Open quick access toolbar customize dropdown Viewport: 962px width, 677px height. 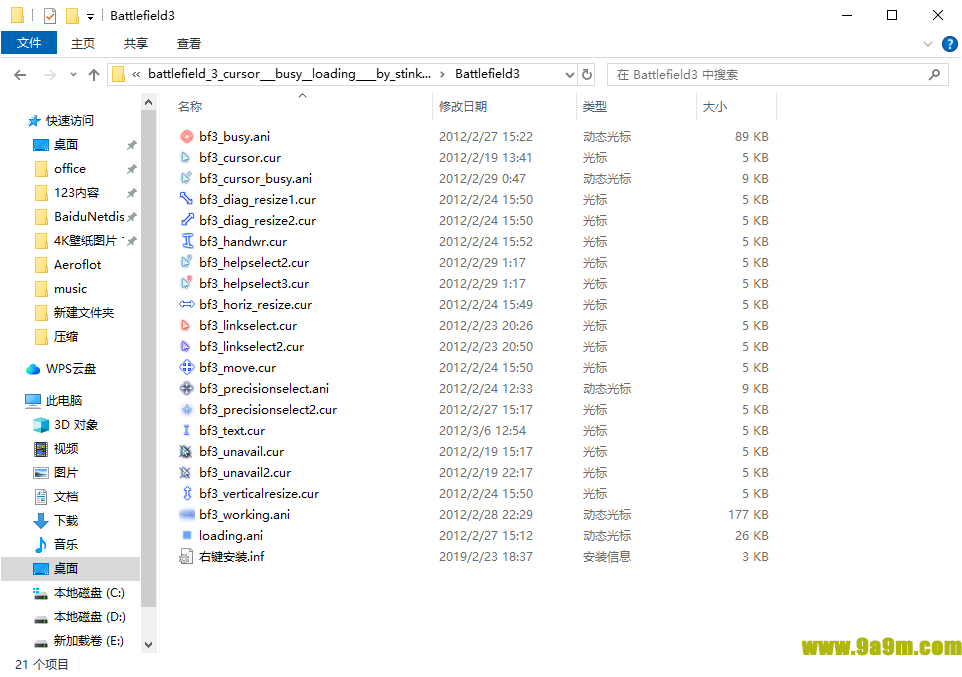pyautogui.click(x=90, y=17)
